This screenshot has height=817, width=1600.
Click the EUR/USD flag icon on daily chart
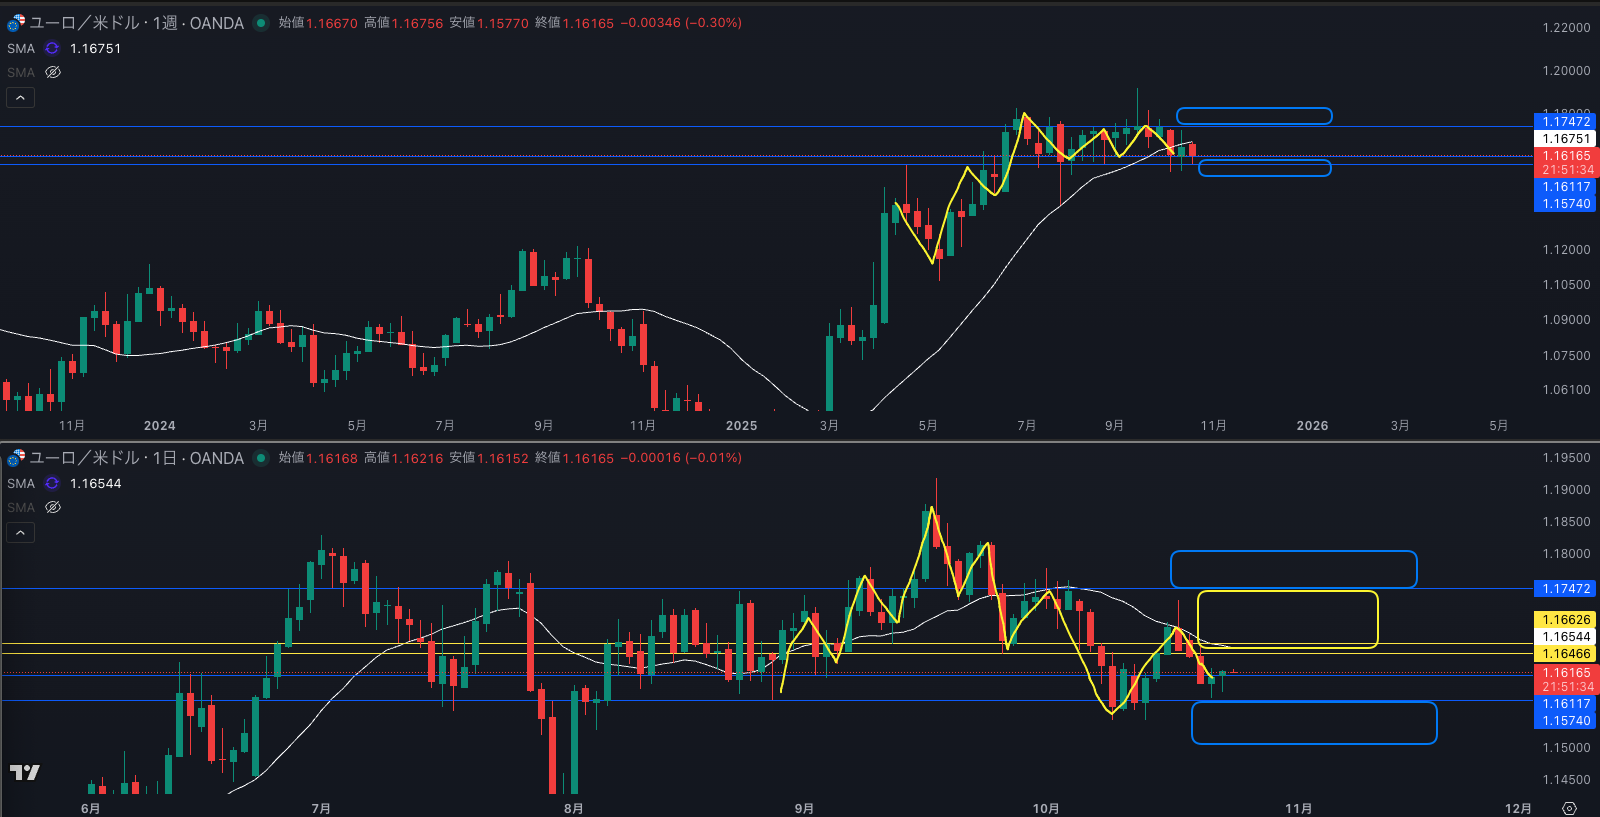(16, 458)
